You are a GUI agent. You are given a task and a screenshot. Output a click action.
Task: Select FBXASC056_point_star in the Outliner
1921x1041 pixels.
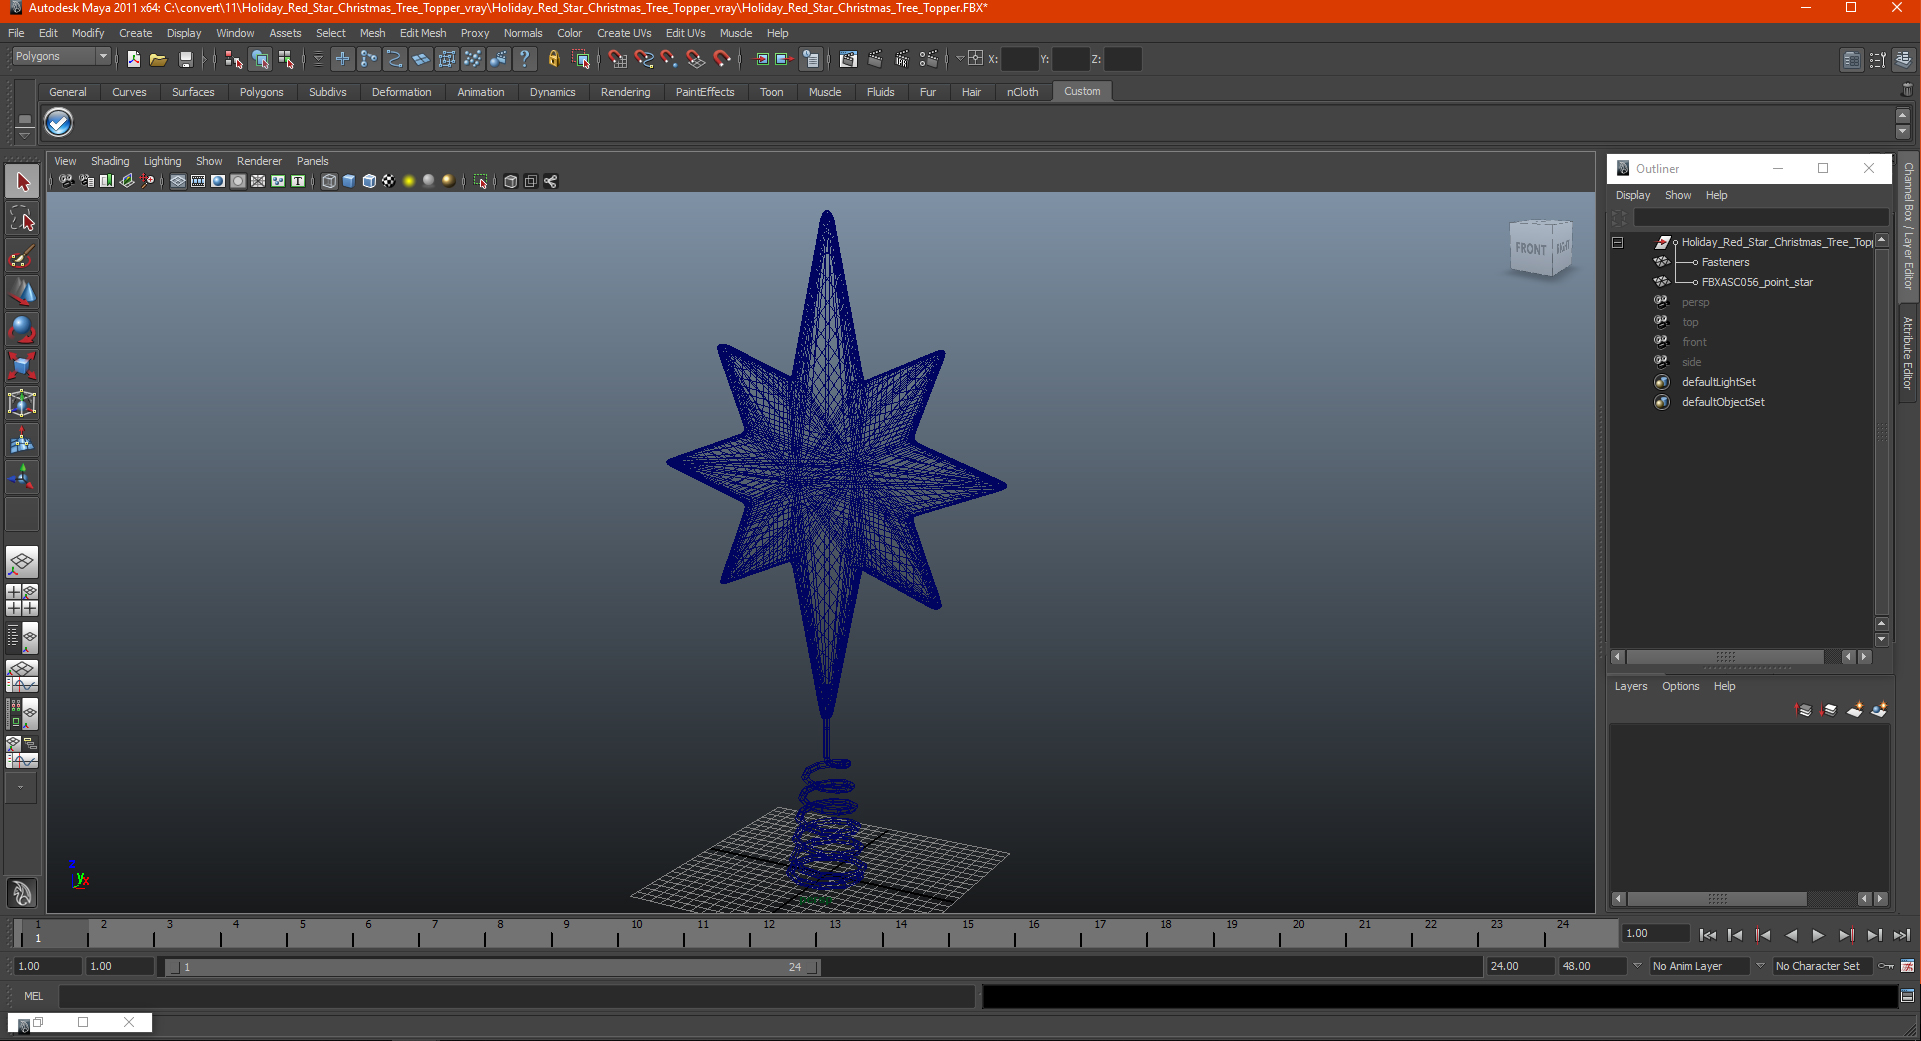click(x=1757, y=282)
